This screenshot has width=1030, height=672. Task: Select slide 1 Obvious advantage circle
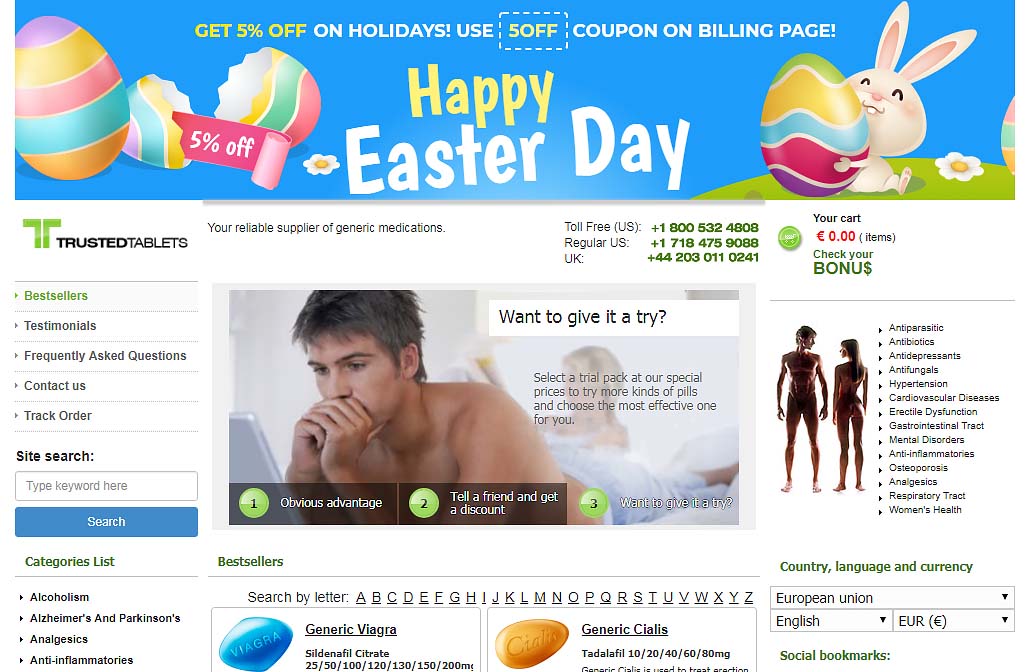click(254, 504)
